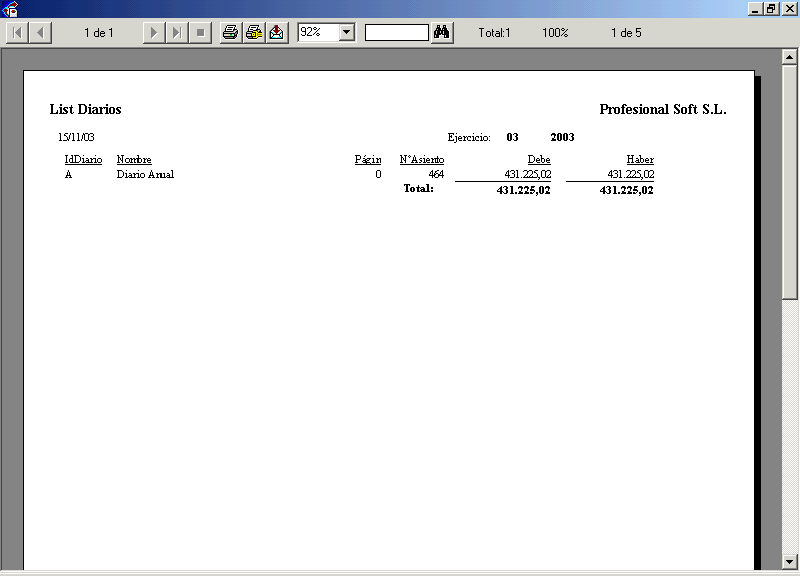
Task: Go to next page of report
Action: click(x=154, y=33)
